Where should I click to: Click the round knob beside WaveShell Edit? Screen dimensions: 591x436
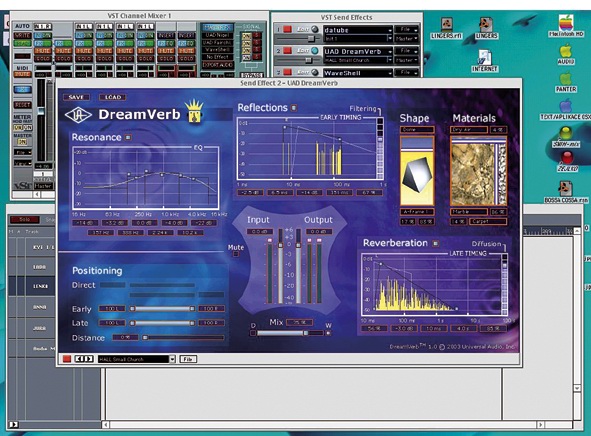click(315, 72)
